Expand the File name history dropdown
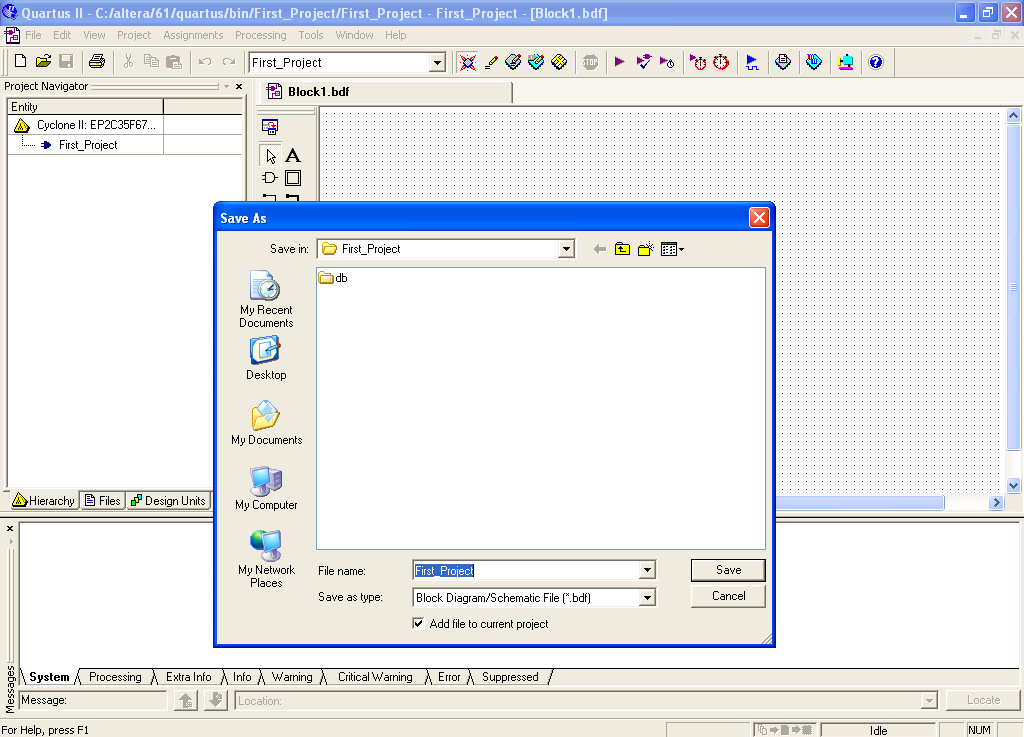The width and height of the screenshot is (1024, 737). coord(647,571)
